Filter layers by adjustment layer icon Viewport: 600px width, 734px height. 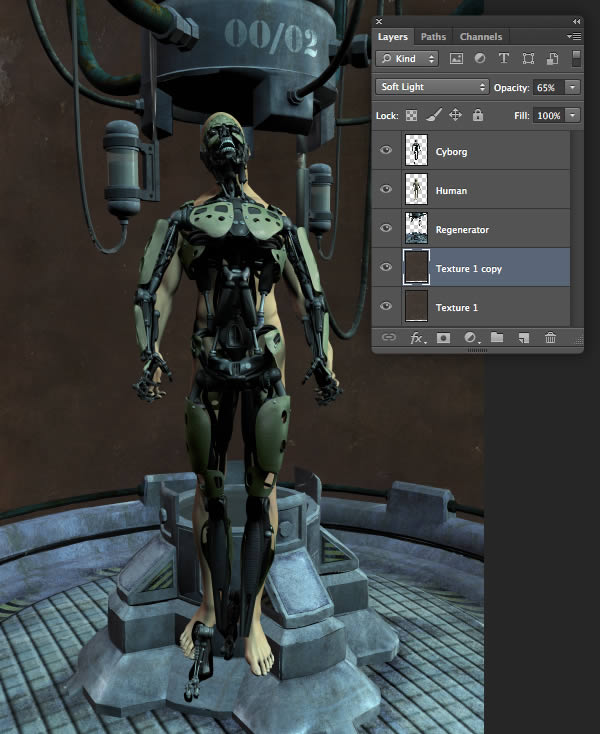480,59
